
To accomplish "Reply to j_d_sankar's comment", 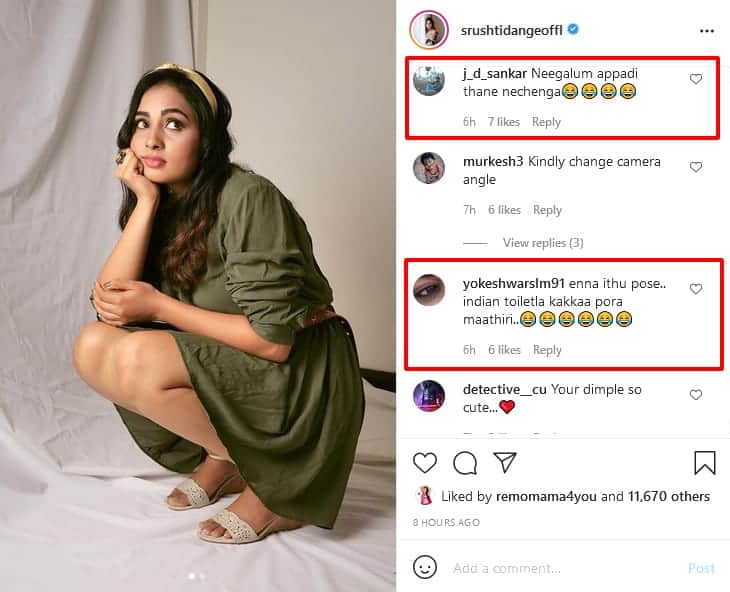I will tap(546, 122).
